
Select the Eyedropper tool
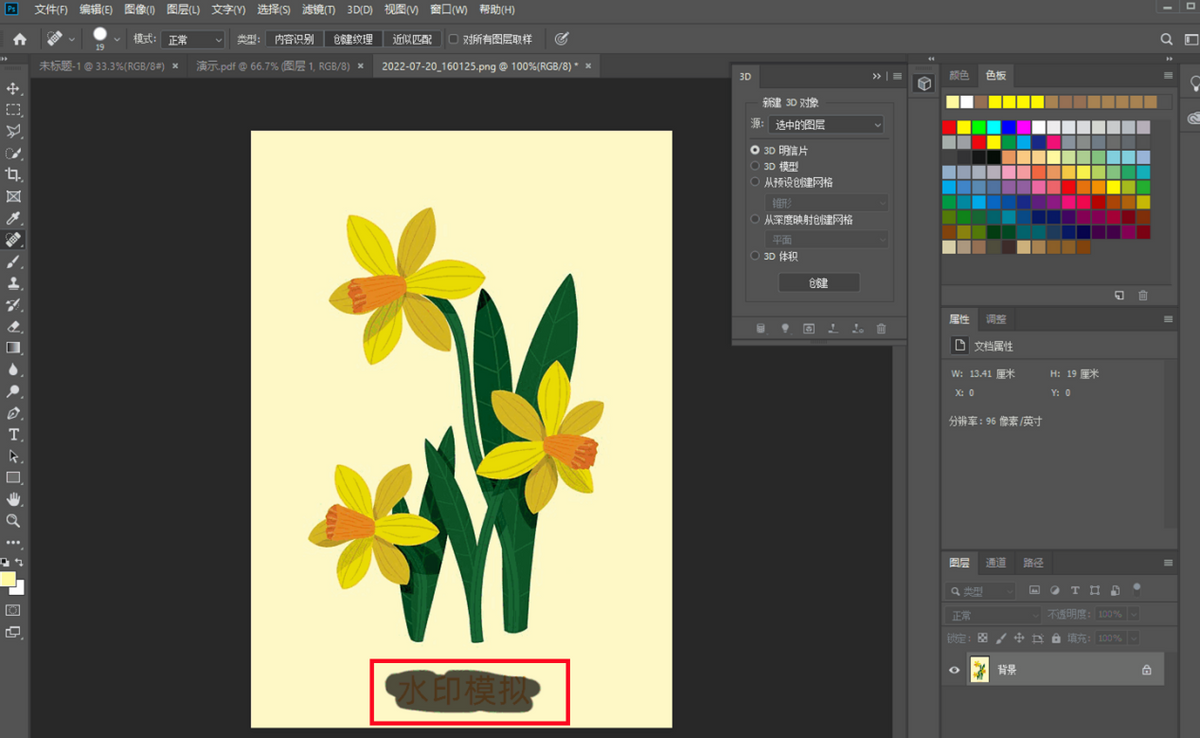(x=14, y=218)
